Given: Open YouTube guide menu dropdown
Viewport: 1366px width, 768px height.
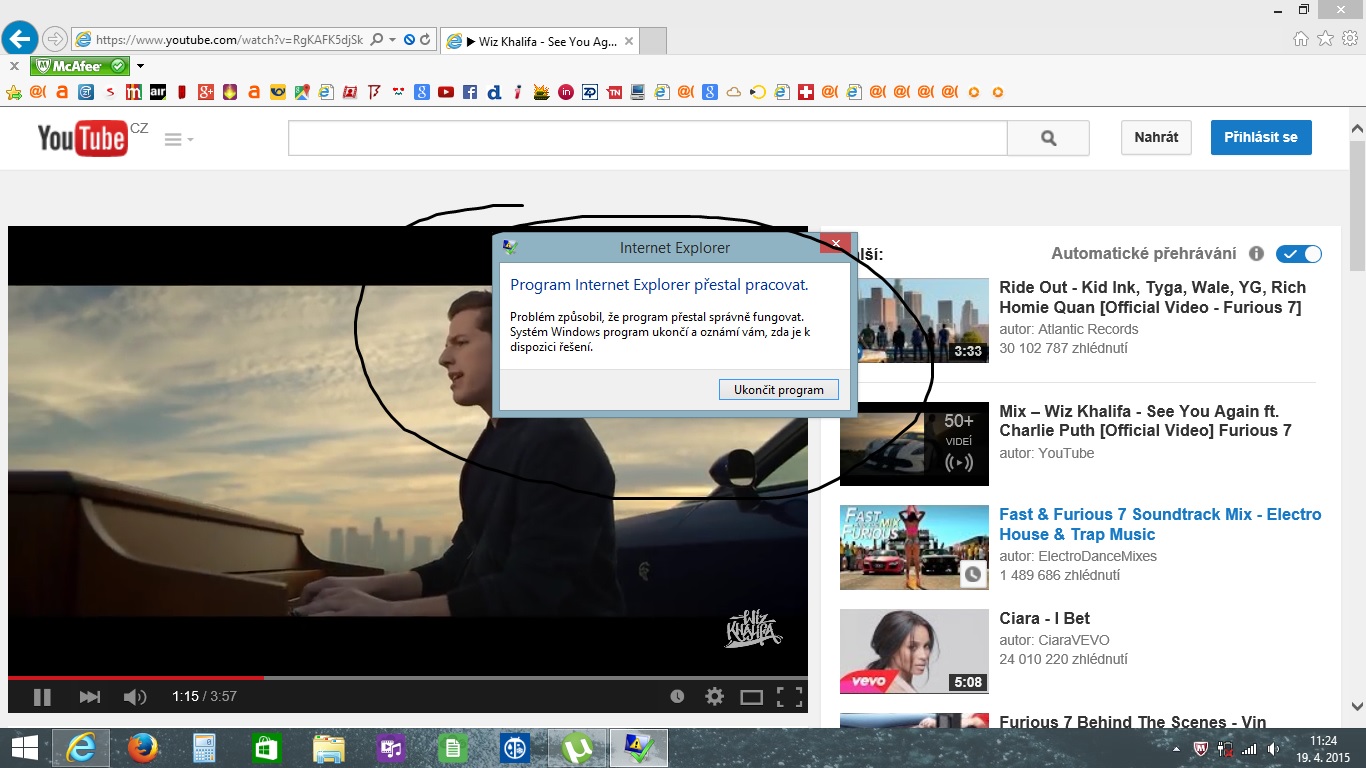Looking at the screenshot, I should (x=179, y=140).
